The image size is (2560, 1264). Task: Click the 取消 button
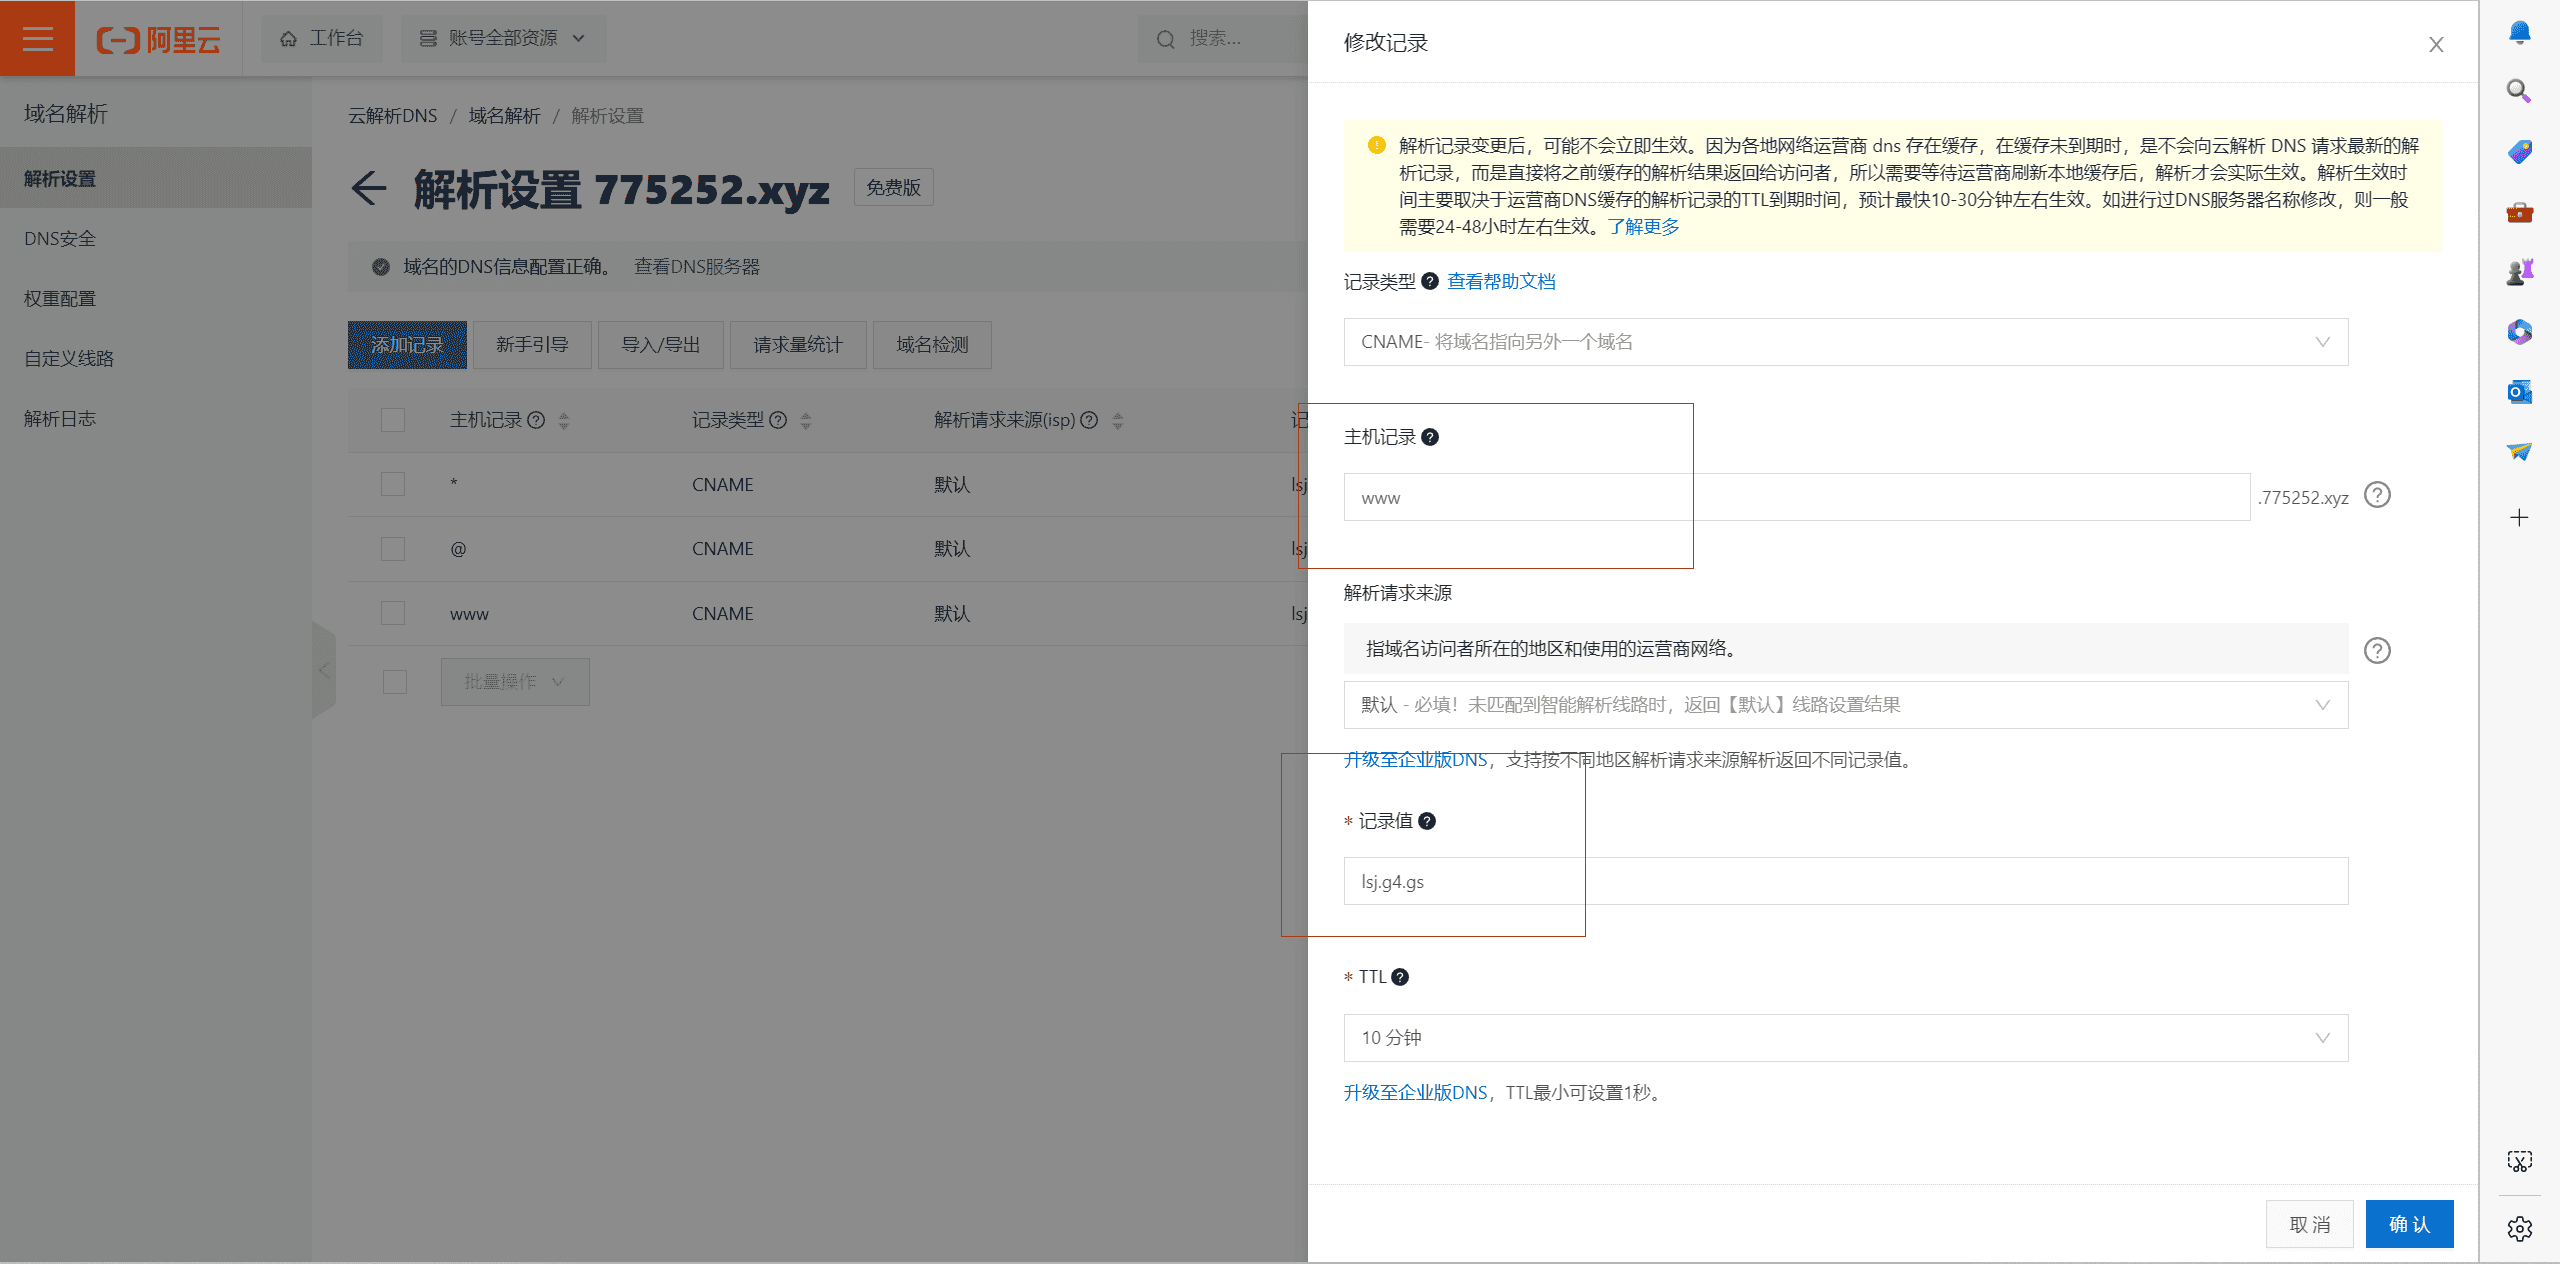[2309, 1224]
